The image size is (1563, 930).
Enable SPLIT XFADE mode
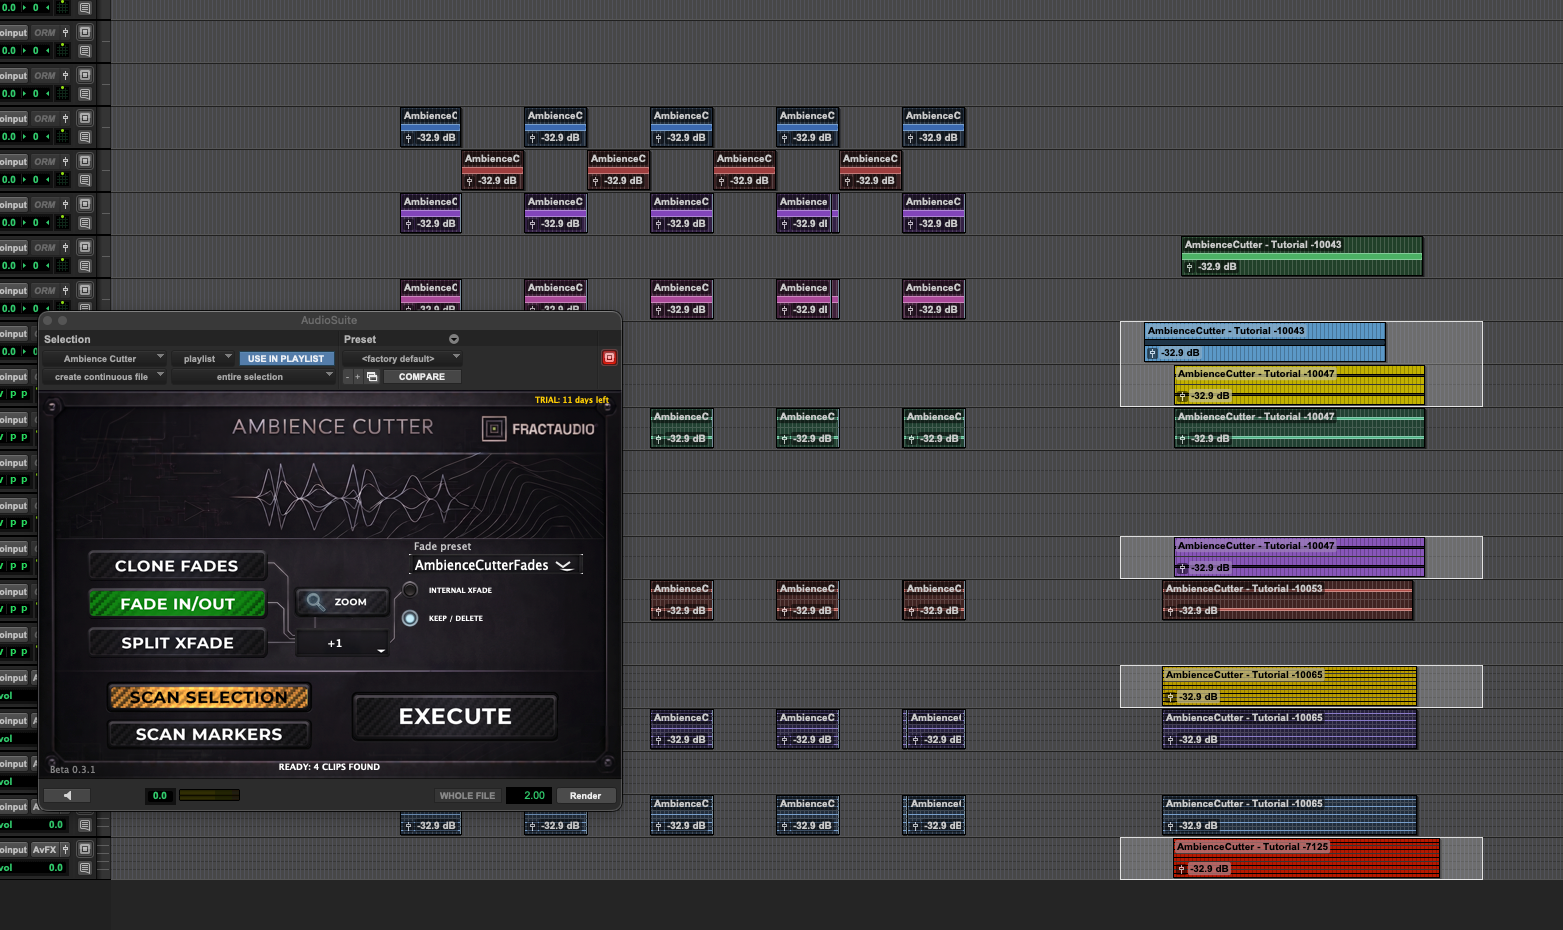tap(177, 643)
